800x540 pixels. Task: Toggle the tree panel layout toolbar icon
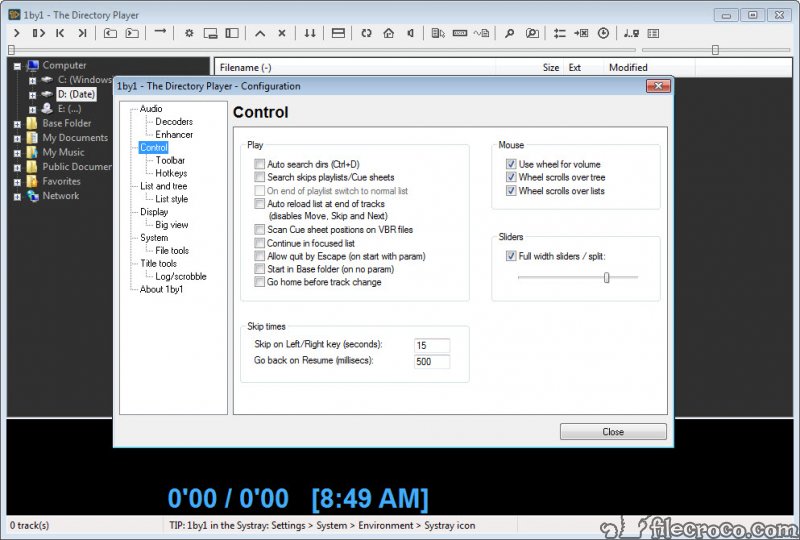[x=232, y=33]
